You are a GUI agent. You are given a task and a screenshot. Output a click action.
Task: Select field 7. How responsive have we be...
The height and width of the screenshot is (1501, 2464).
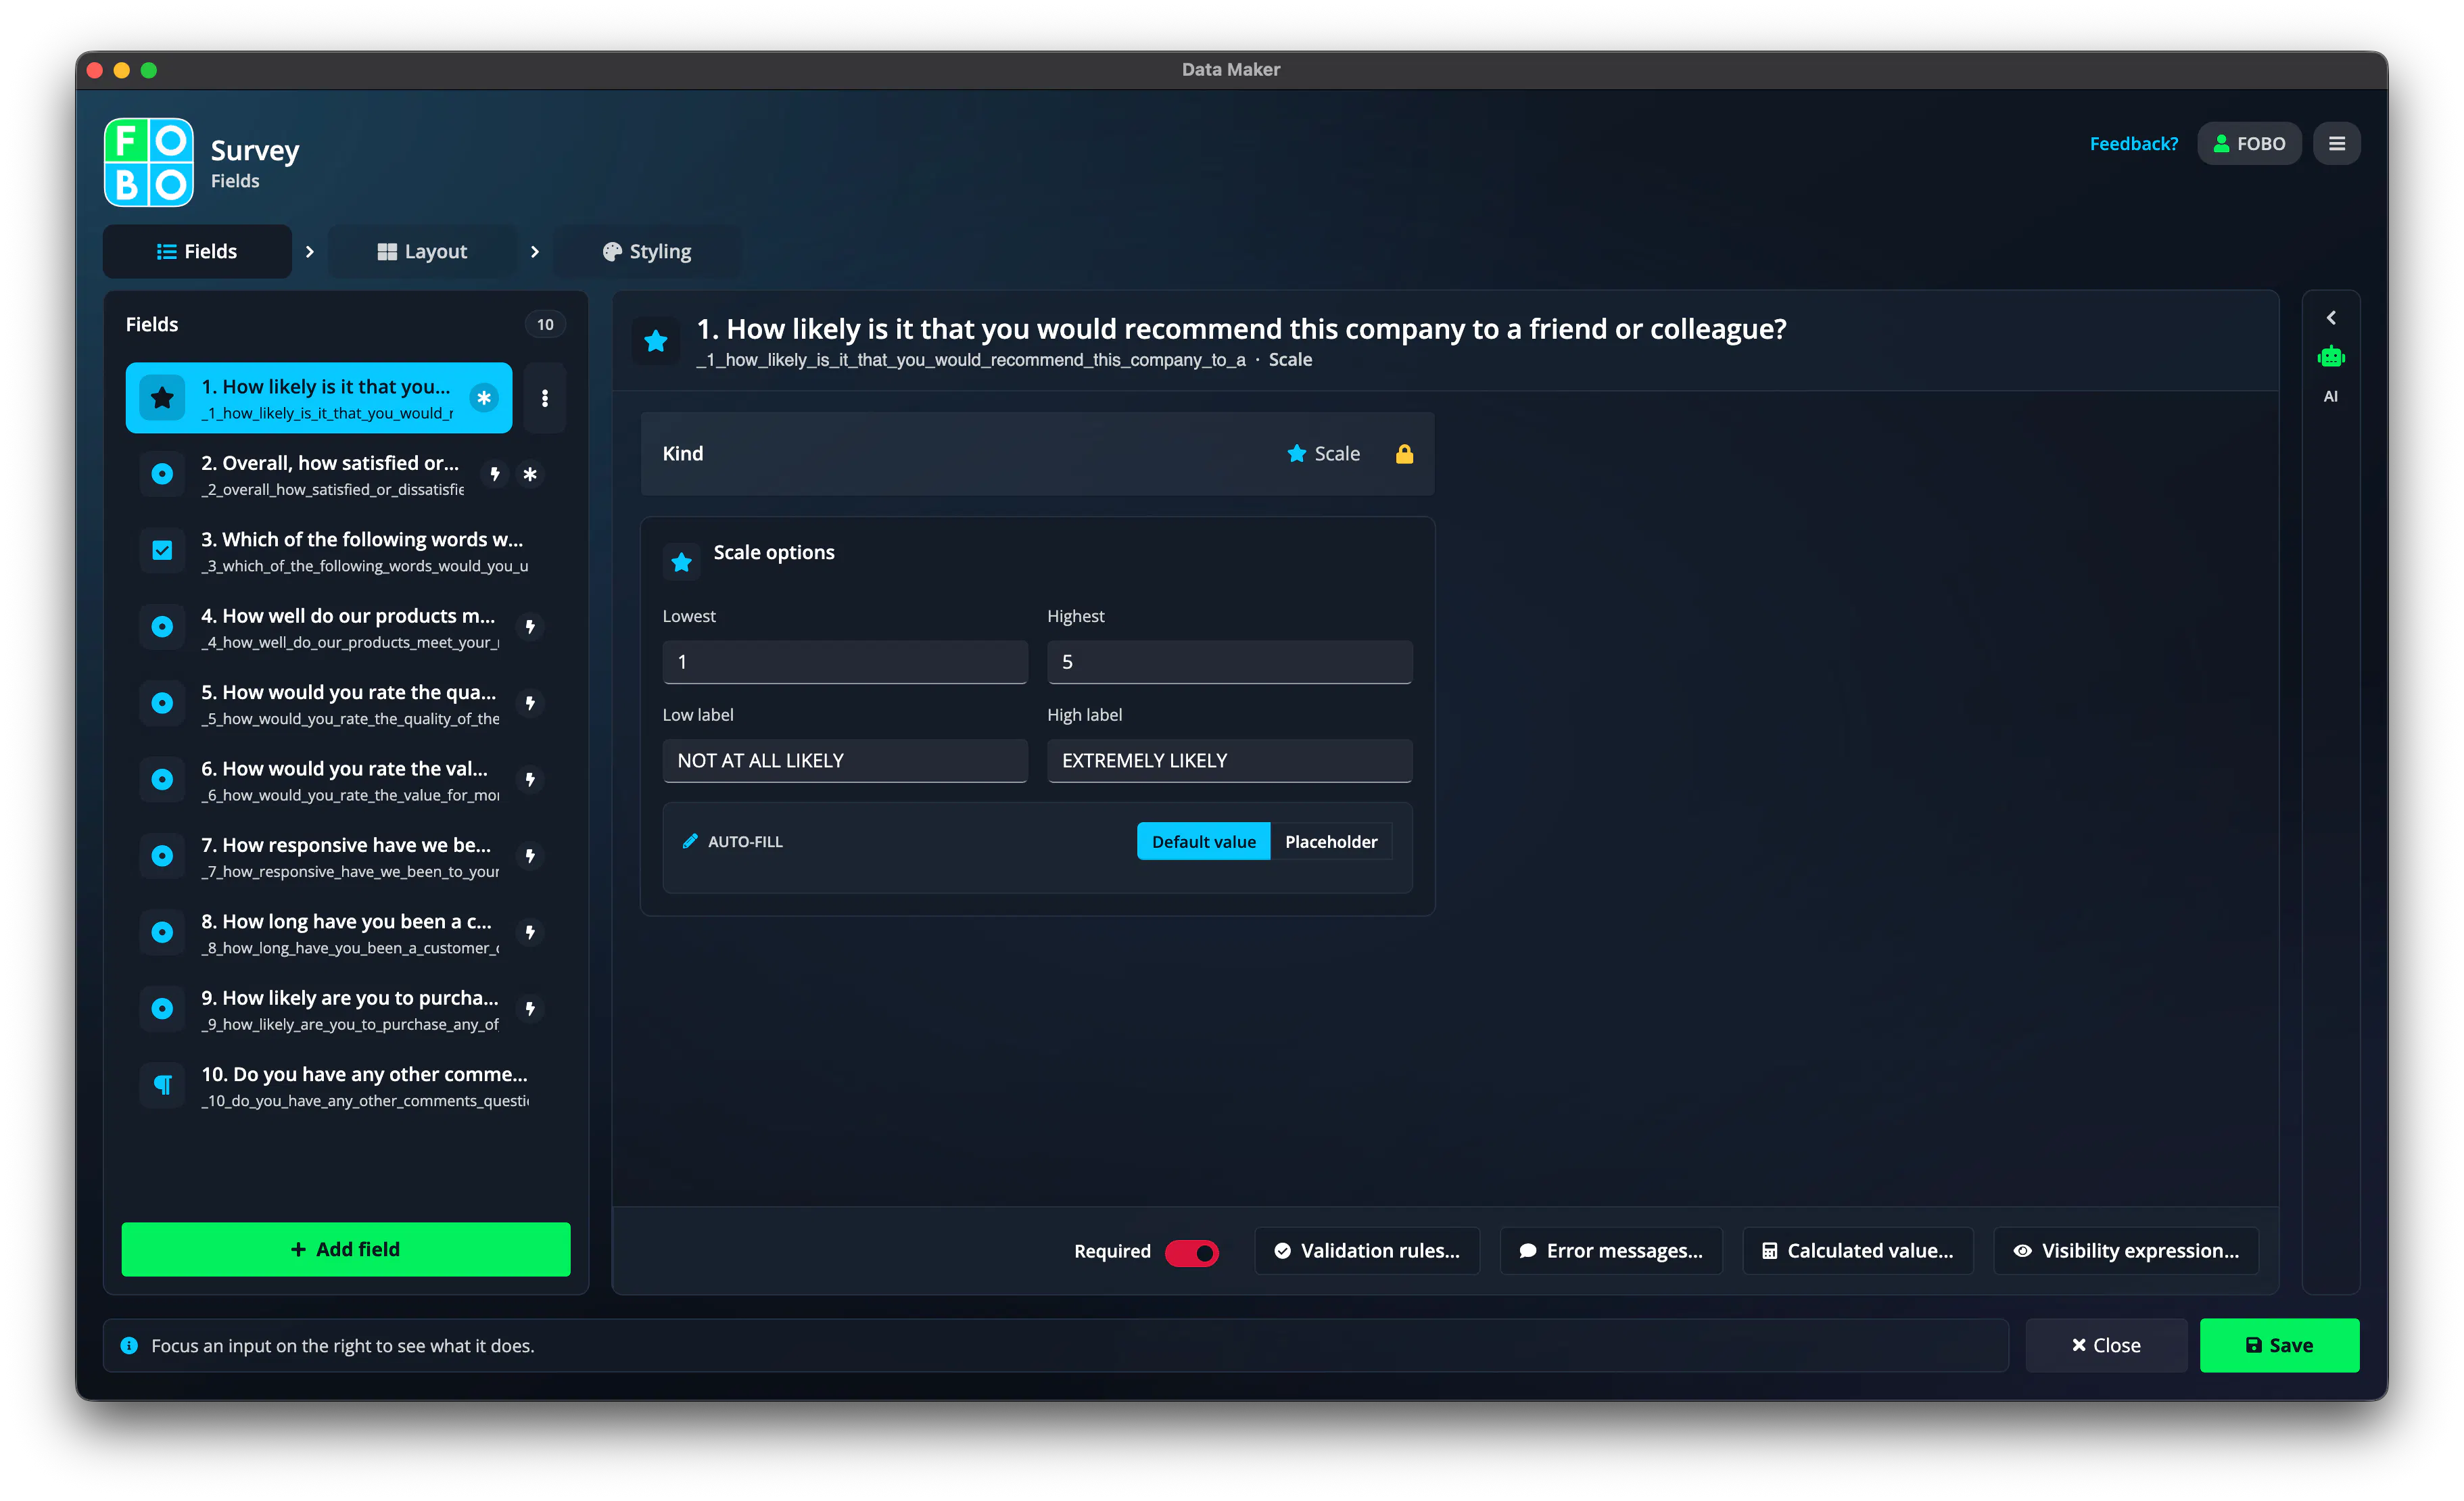coord(346,857)
